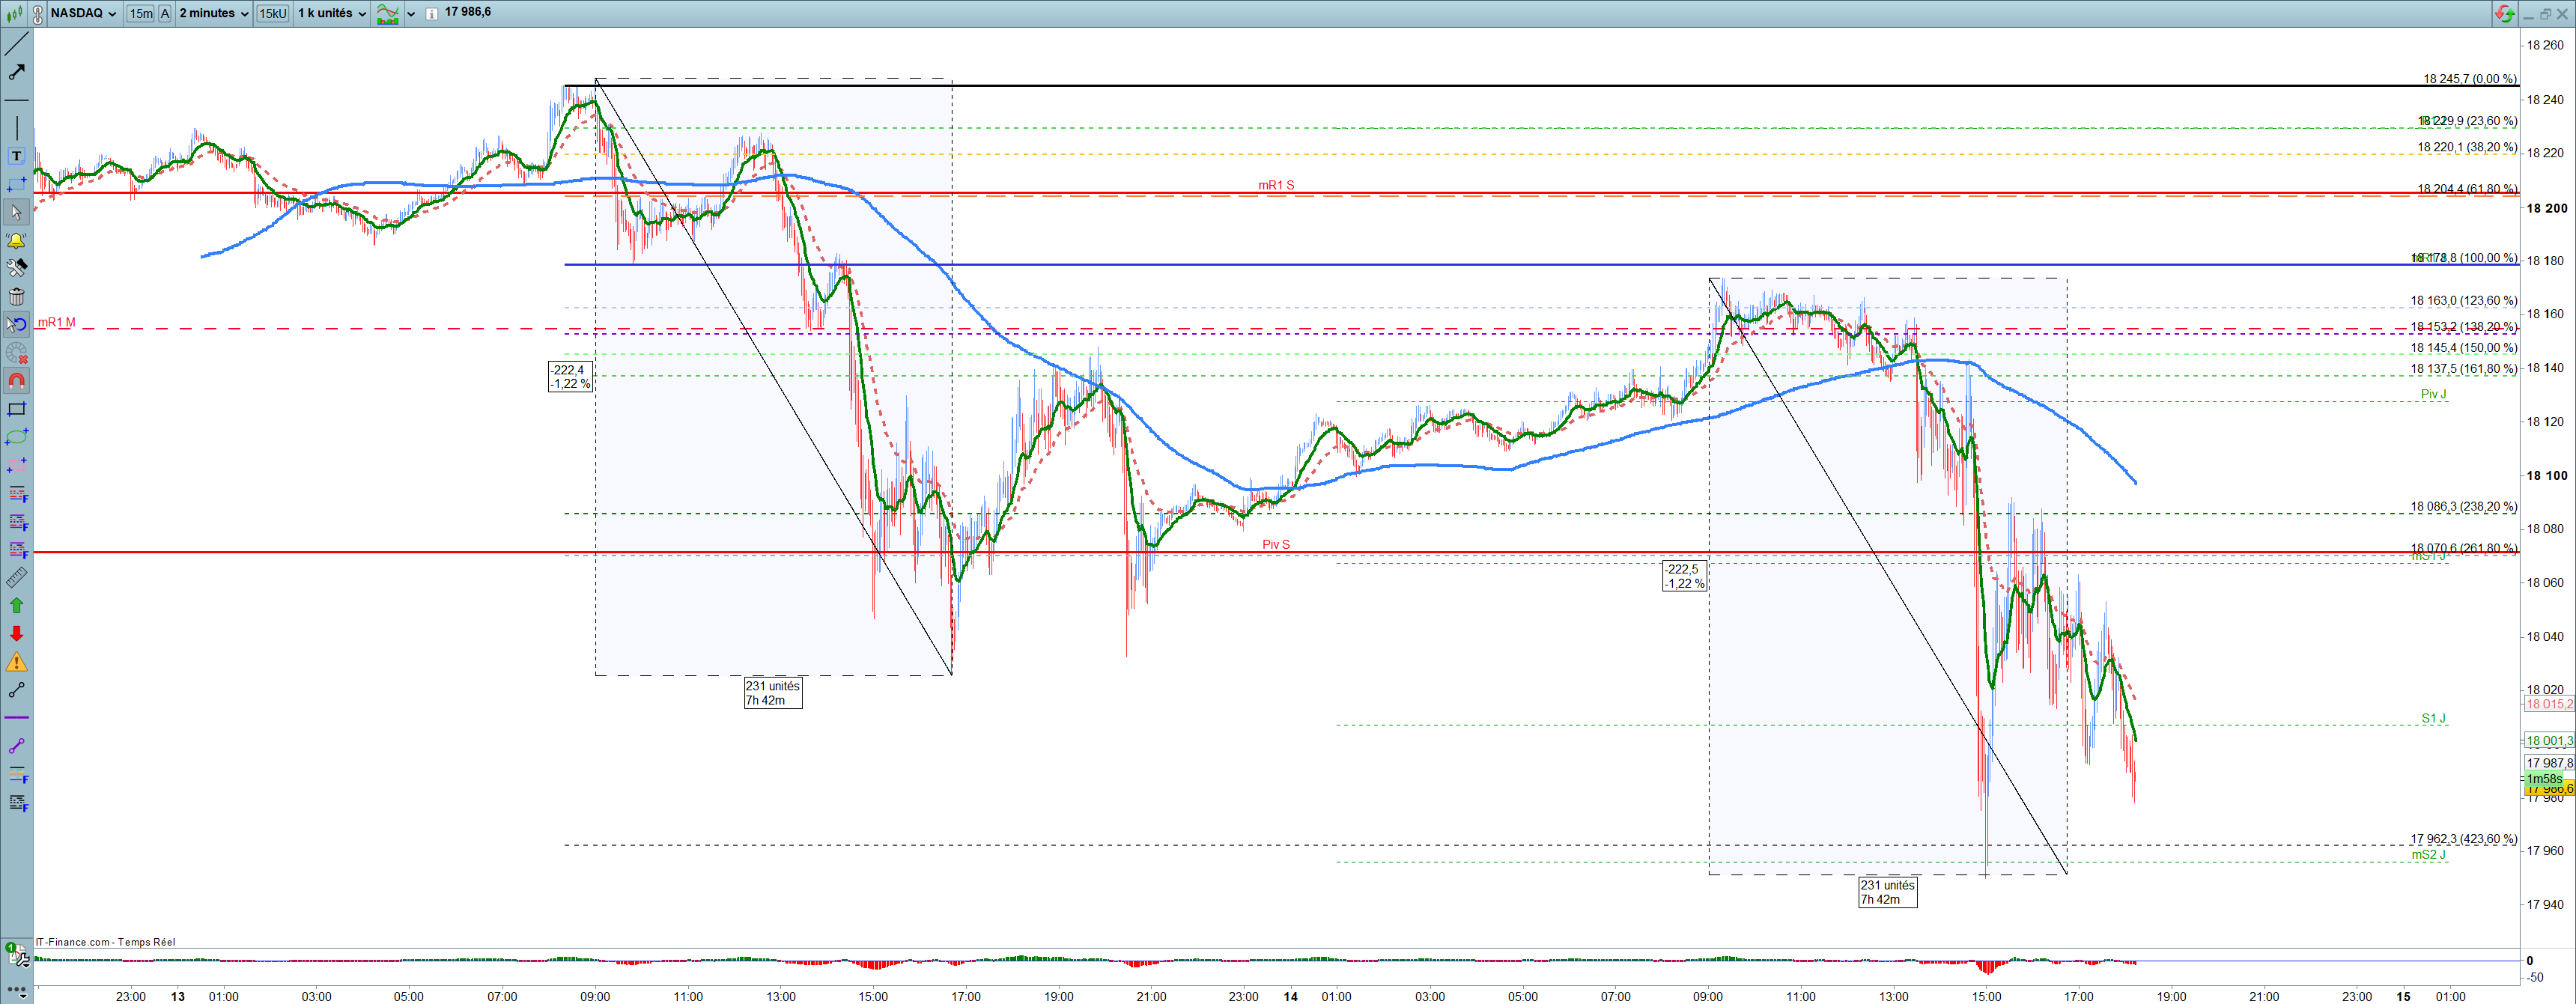Open the indicators chart icon menu
The width and height of the screenshot is (2576, 1004).
(387, 13)
